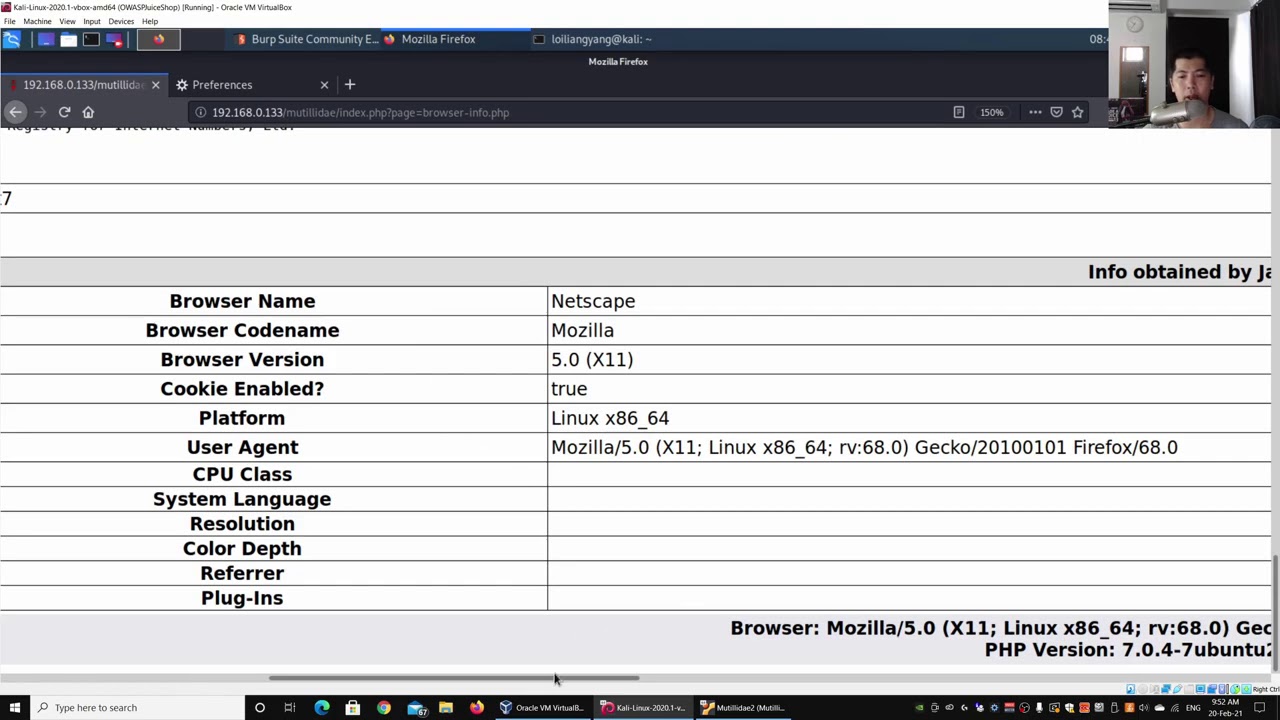Open the VirtualBox Input menu
Viewport: 1280px width, 720px height.
tap(91, 21)
